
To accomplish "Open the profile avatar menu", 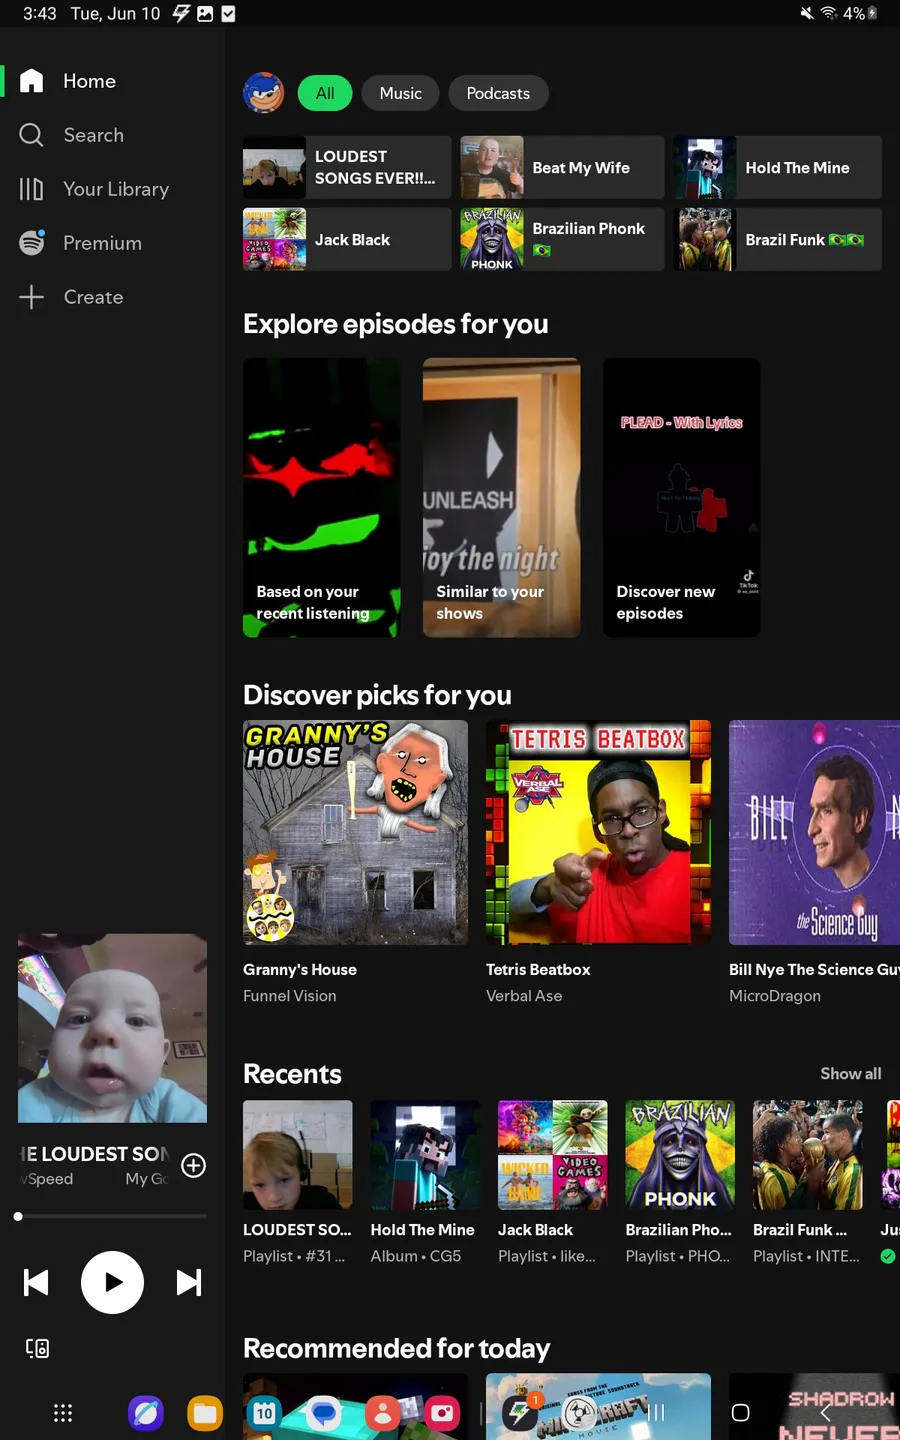I will pos(264,93).
